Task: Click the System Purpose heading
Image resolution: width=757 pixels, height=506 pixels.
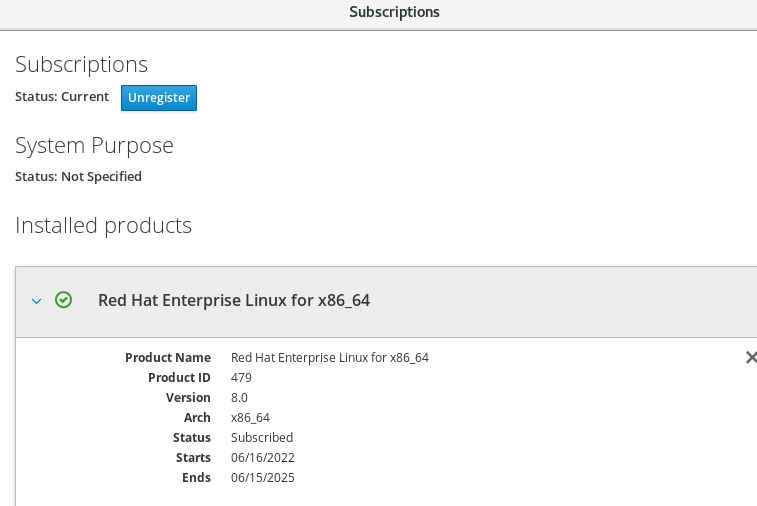Action: [x=94, y=146]
